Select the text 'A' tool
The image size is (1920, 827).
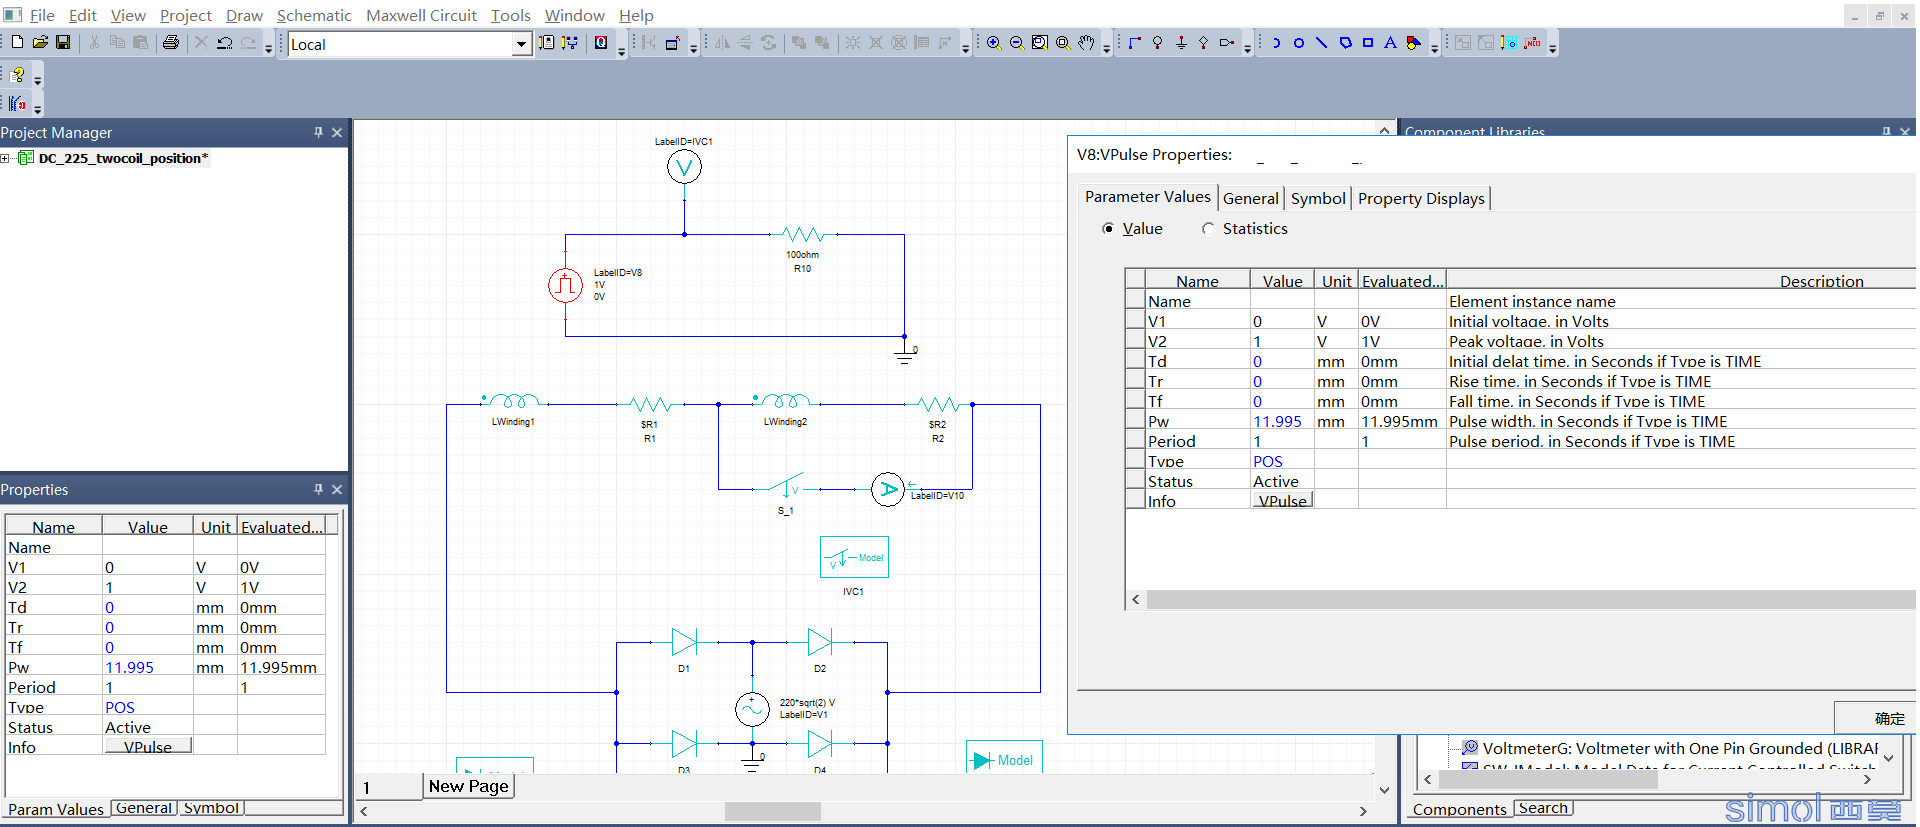coord(1390,42)
